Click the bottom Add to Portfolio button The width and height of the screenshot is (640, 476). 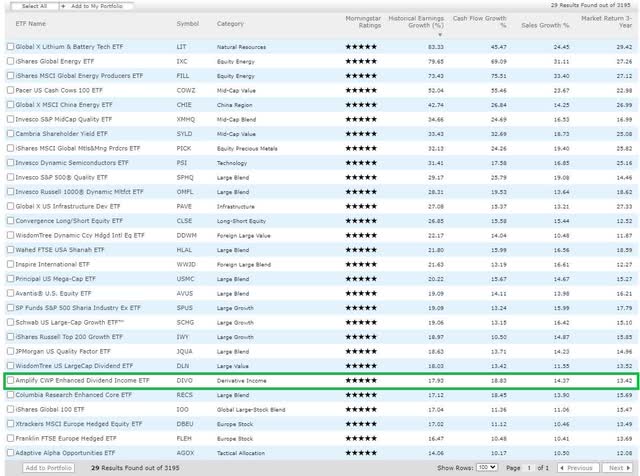(x=49, y=468)
